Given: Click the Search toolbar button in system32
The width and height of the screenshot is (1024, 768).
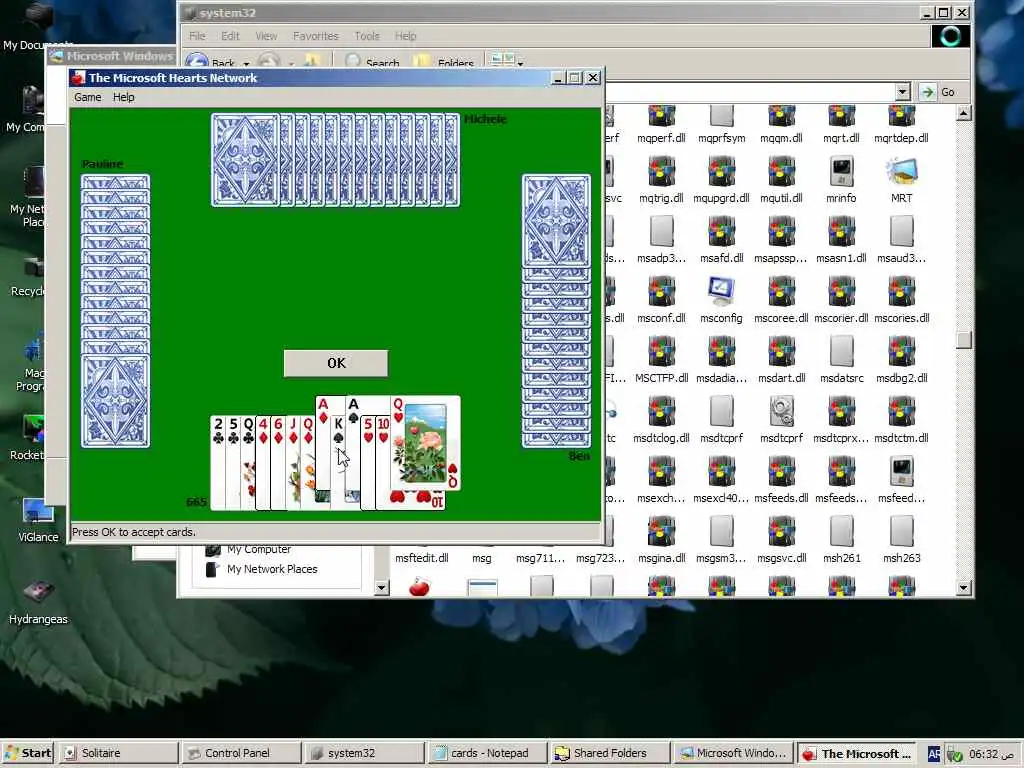Looking at the screenshot, I should point(372,62).
